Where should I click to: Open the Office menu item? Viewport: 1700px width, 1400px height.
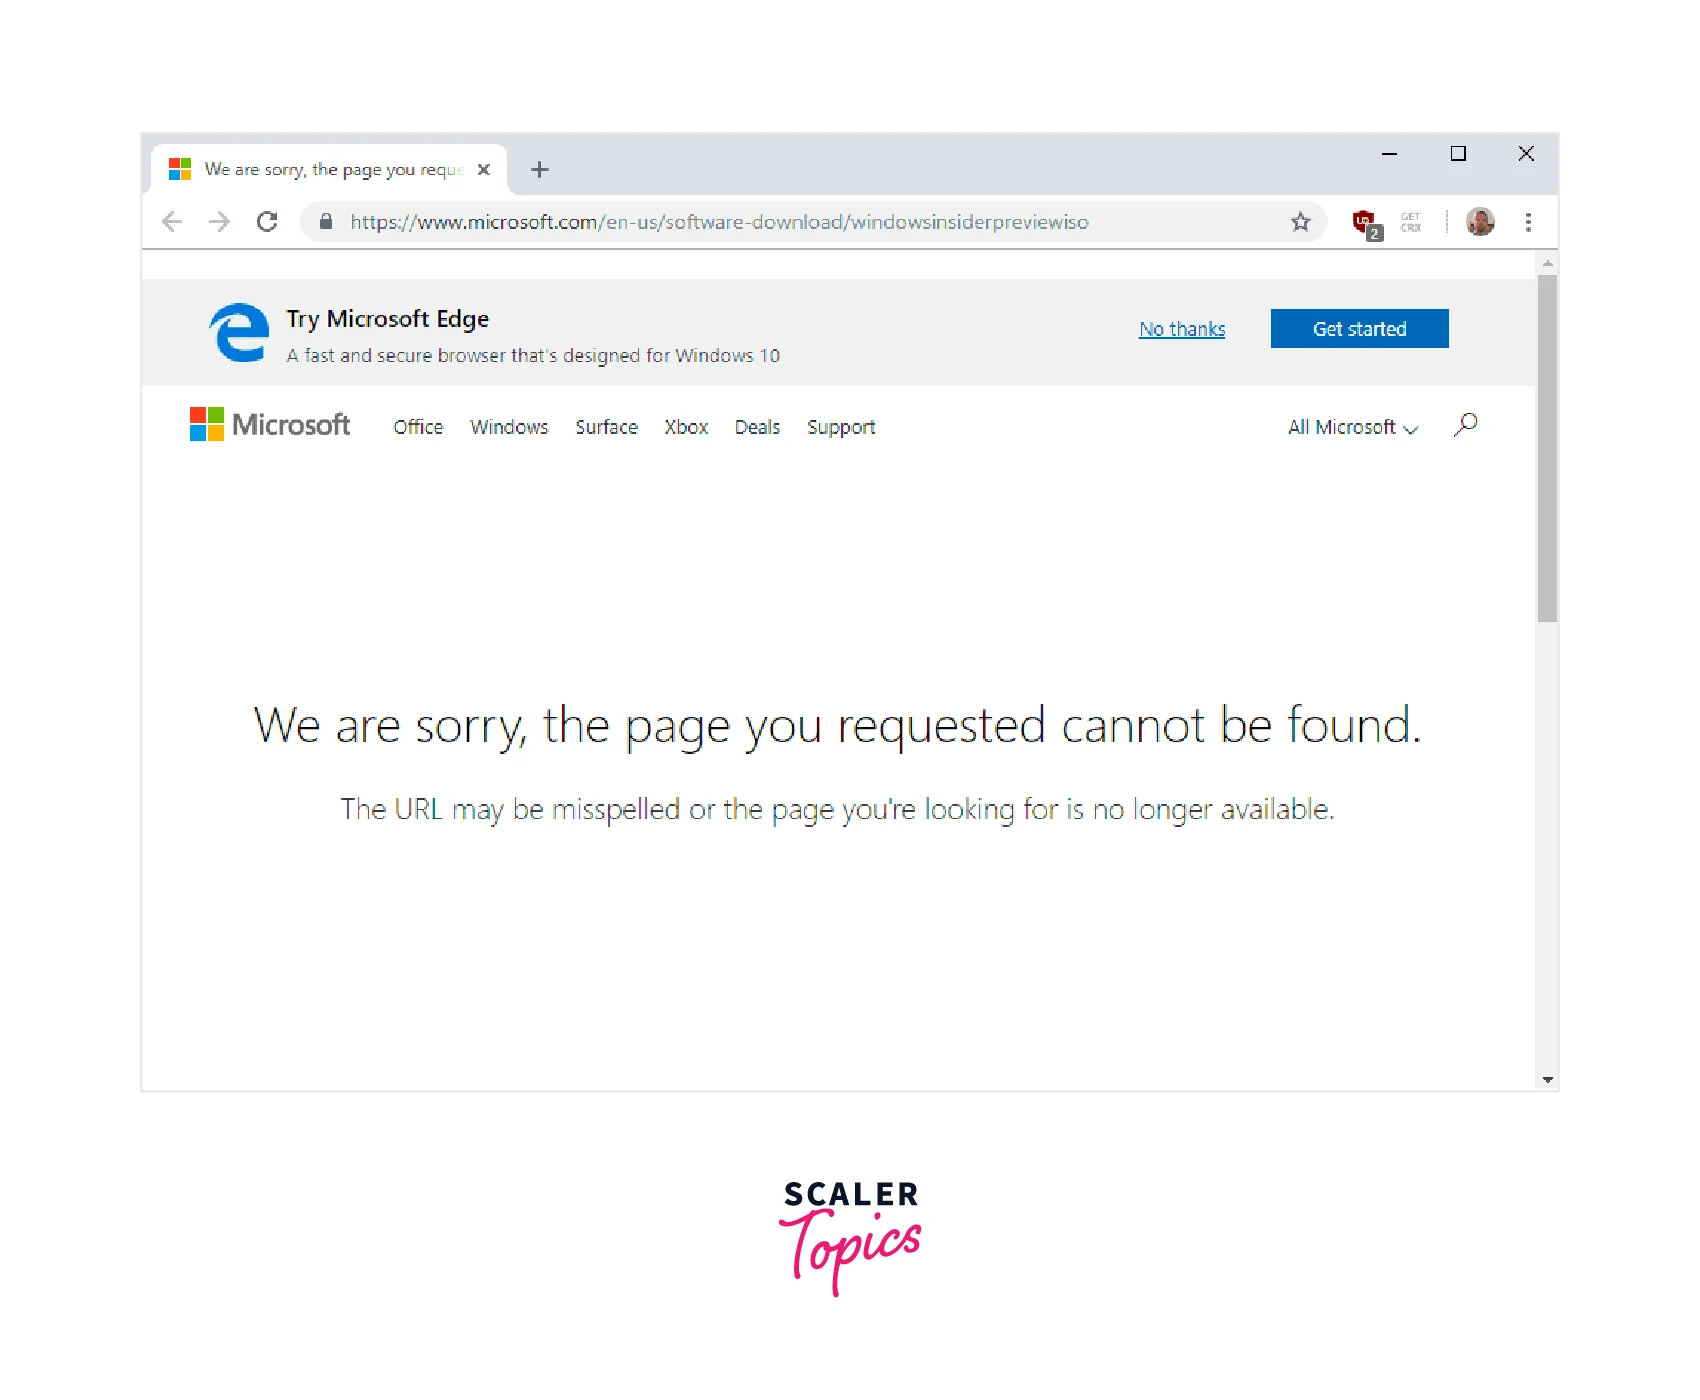click(x=418, y=428)
